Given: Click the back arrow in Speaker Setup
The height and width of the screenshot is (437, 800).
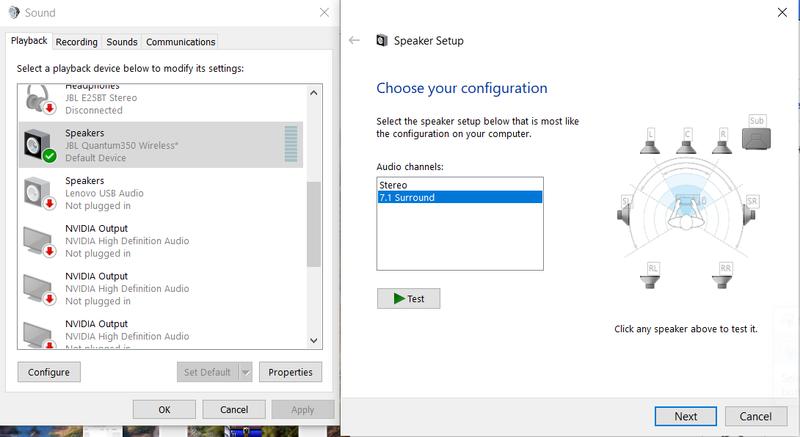Looking at the screenshot, I should pyautogui.click(x=354, y=40).
